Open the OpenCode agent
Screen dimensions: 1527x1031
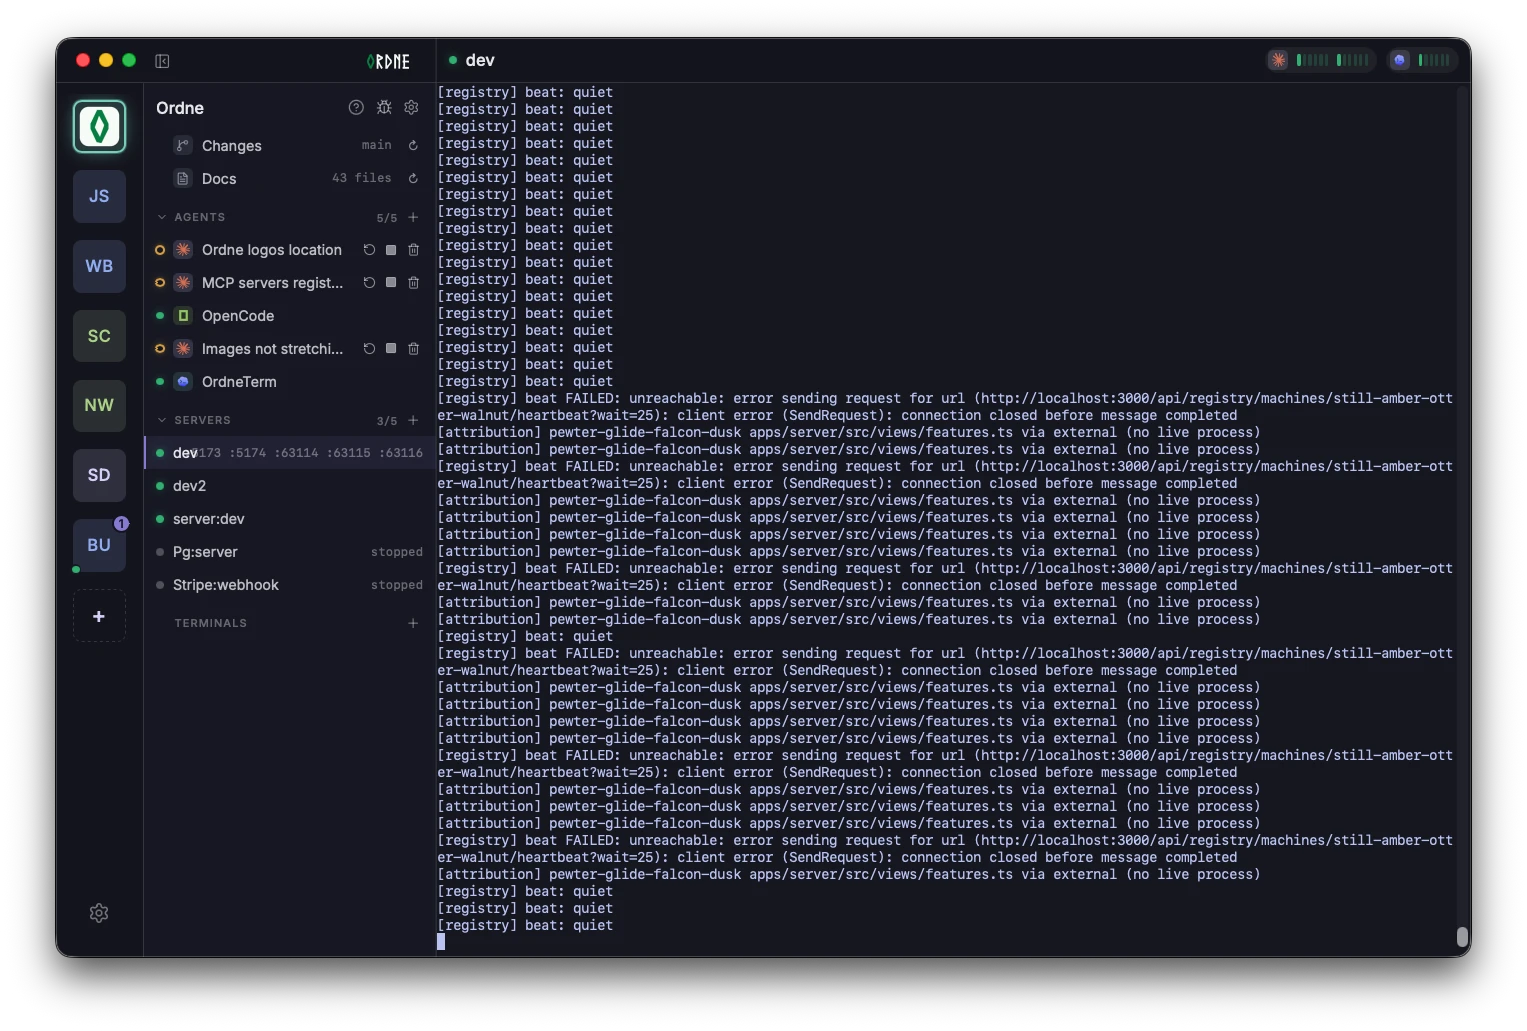coord(290,316)
